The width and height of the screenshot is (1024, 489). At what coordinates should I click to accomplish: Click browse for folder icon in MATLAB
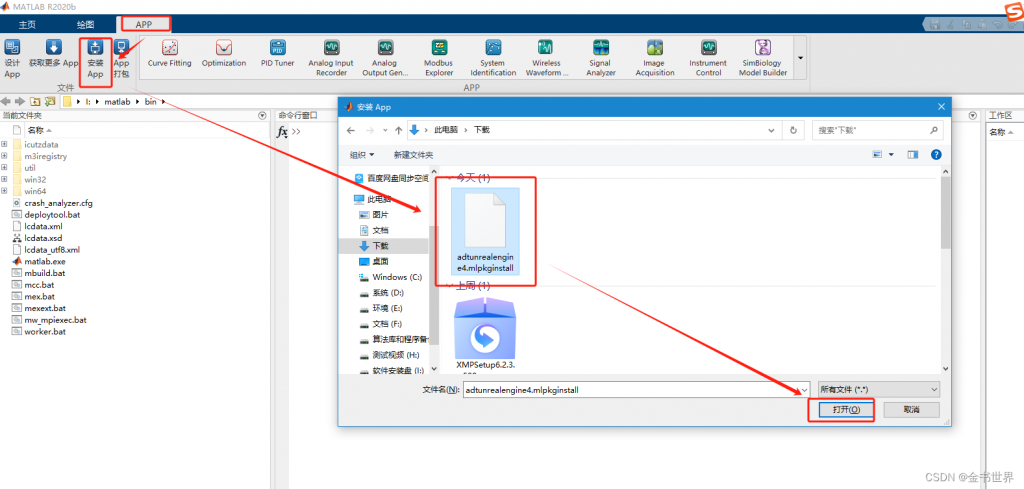click(x=50, y=102)
